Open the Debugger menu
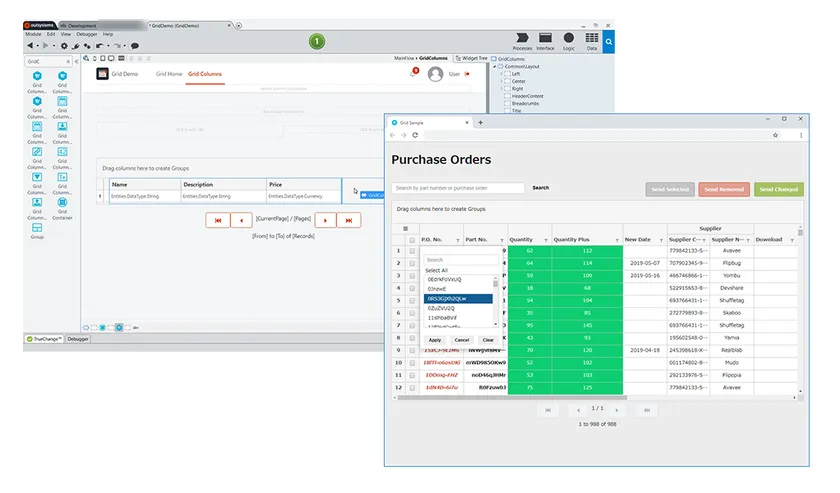This screenshot has height=493, width=840. click(x=83, y=34)
